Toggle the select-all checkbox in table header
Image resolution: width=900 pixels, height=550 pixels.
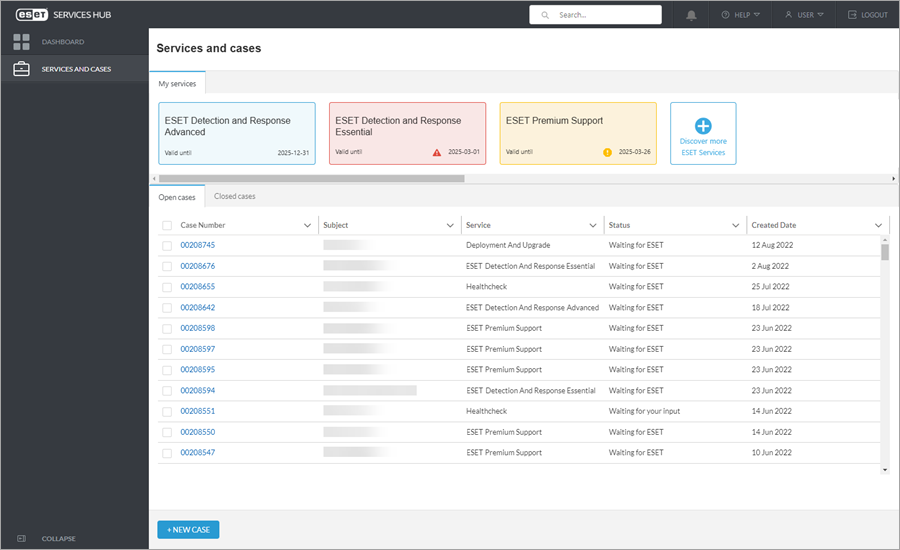[167, 225]
